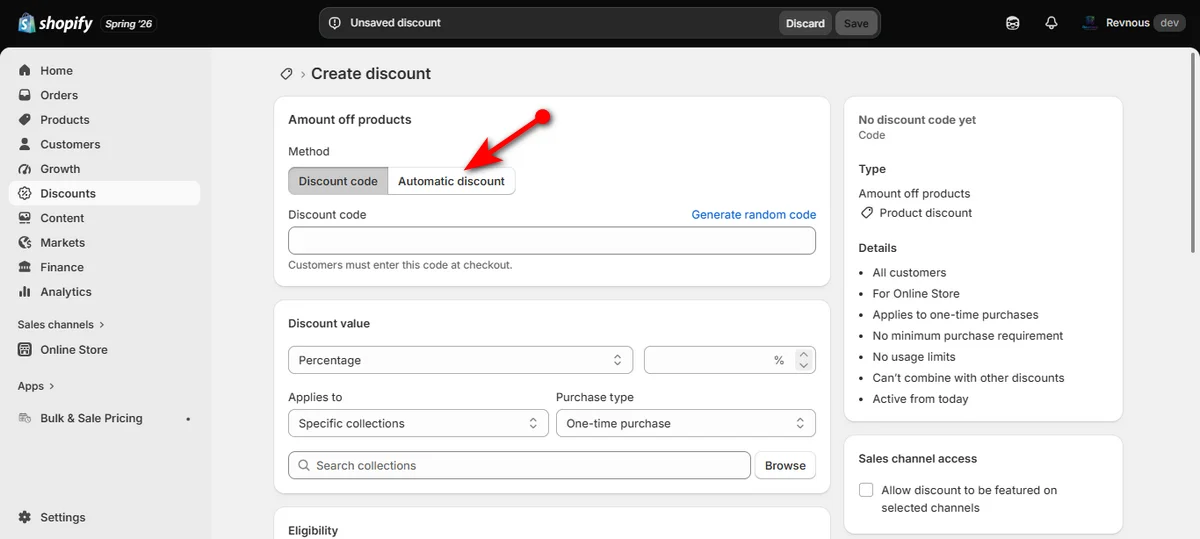Navigate to Customers
1200x539 pixels.
click(x=105, y=144)
